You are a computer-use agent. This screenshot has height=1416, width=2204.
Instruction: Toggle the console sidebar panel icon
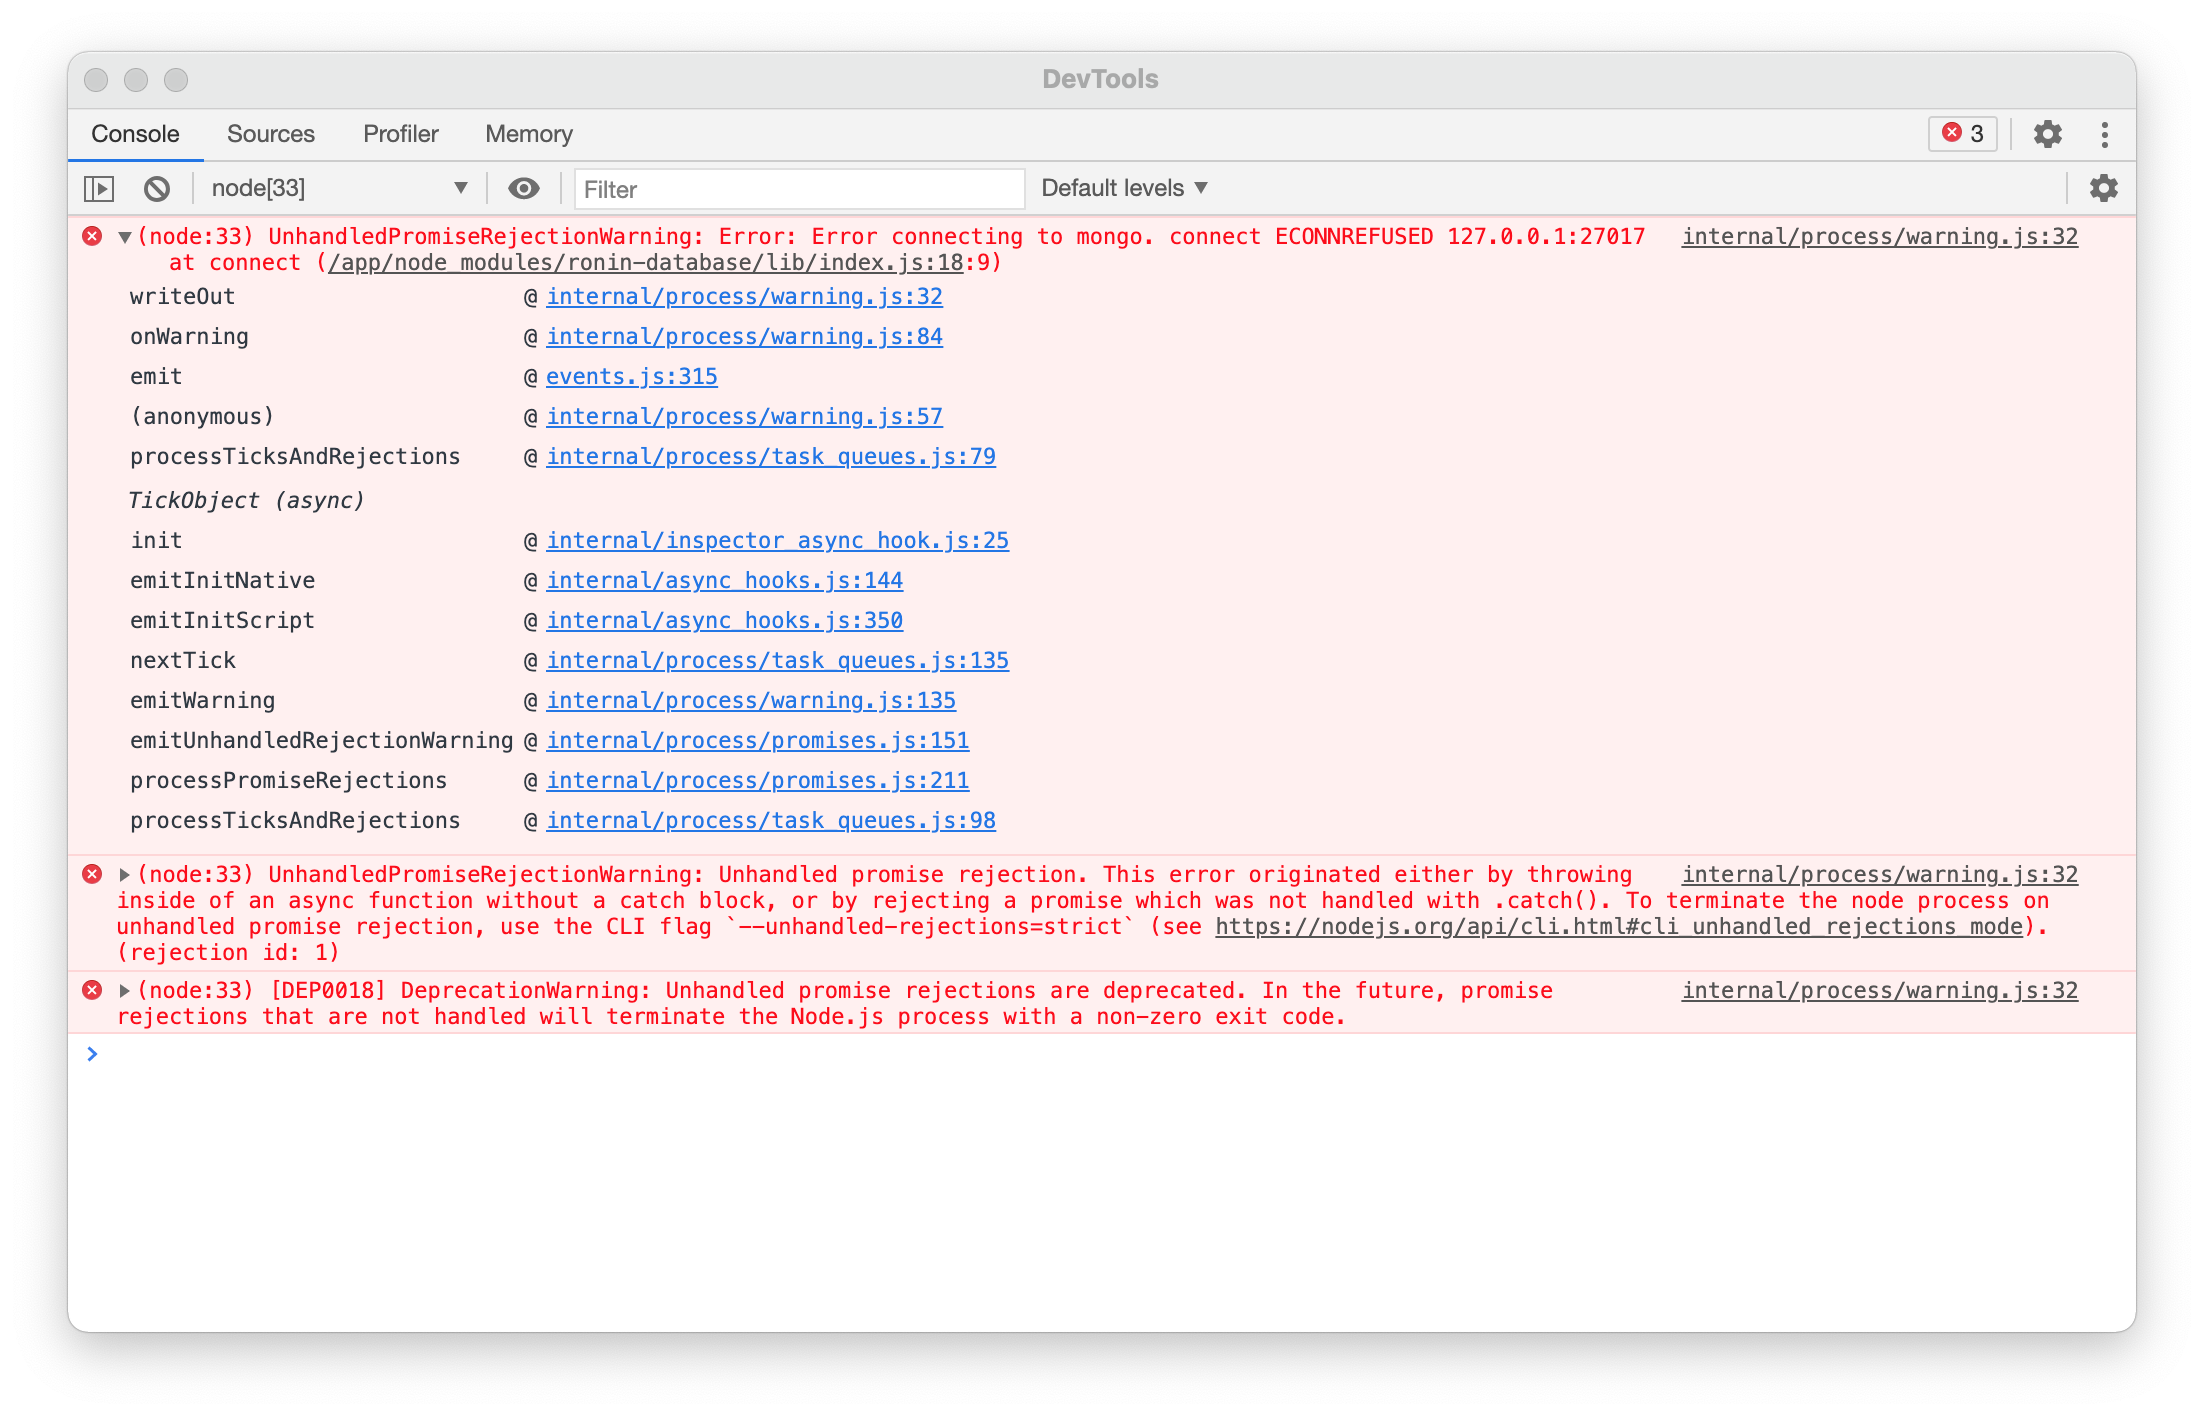[x=99, y=188]
